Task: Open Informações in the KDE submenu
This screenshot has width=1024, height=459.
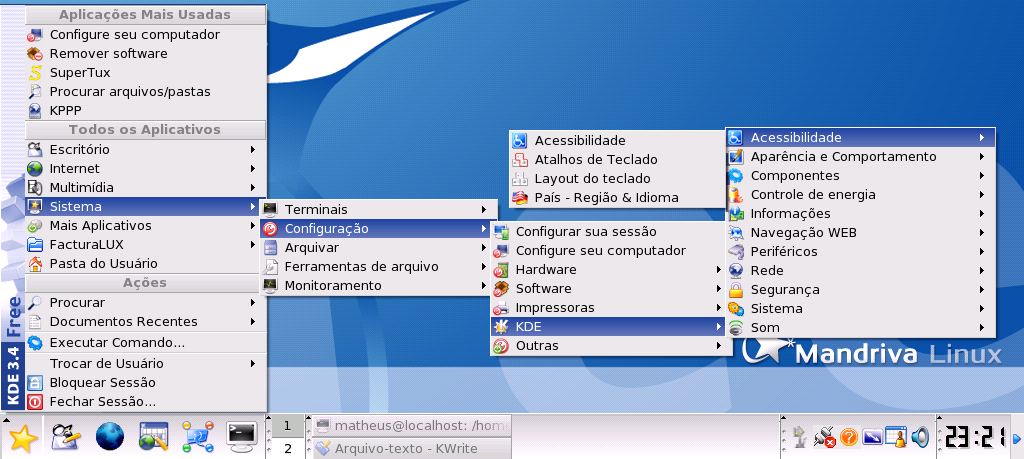Action: (x=861, y=214)
